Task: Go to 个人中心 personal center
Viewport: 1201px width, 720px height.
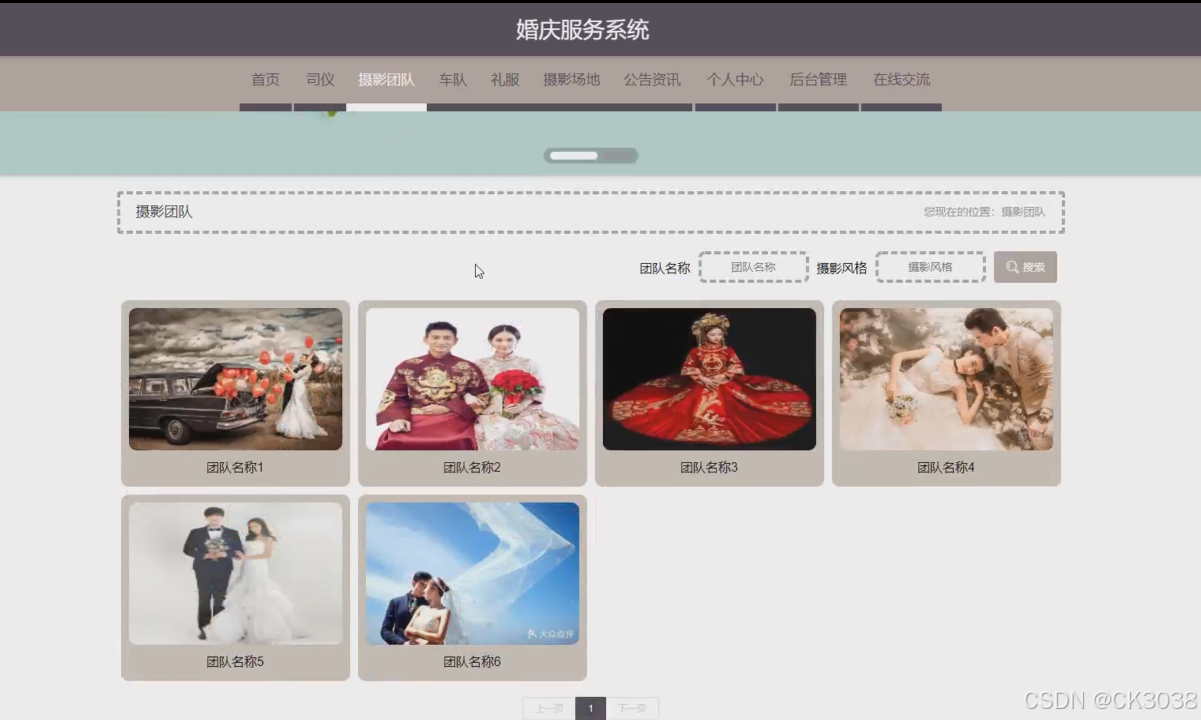Action: click(734, 79)
